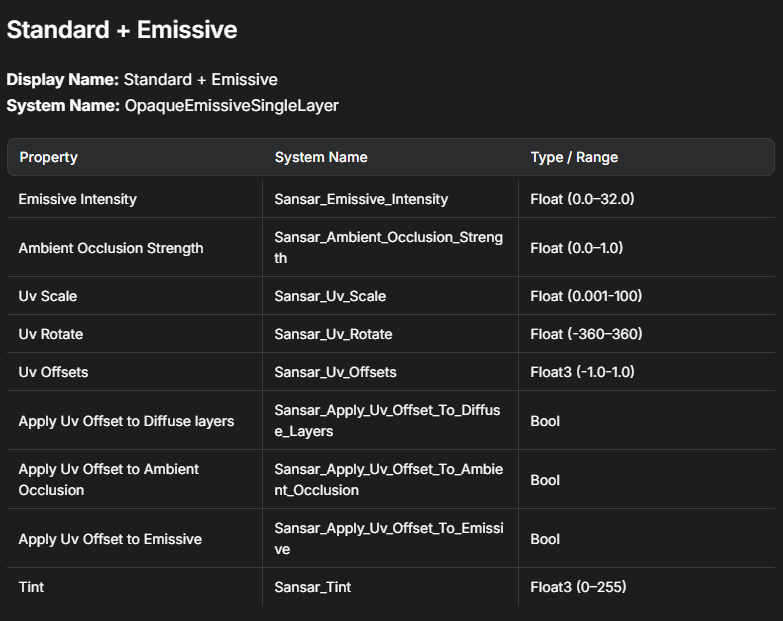
Task: Click the Sansar_Uv_Rotate system name cell
Action: pos(333,334)
